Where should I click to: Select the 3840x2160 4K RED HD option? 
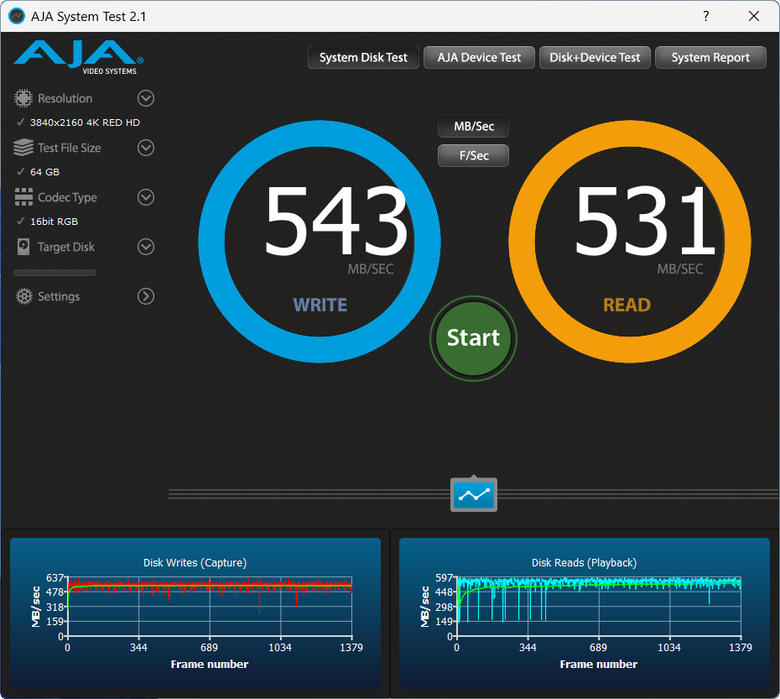click(85, 122)
